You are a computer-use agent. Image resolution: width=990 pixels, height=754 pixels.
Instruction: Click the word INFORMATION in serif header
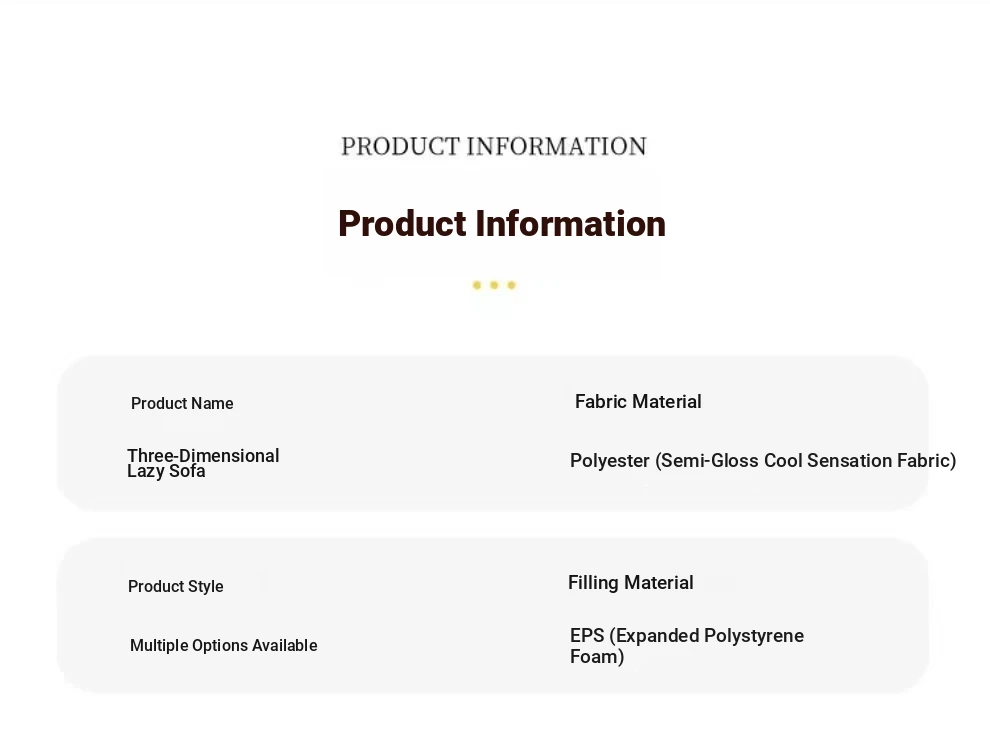(556, 147)
